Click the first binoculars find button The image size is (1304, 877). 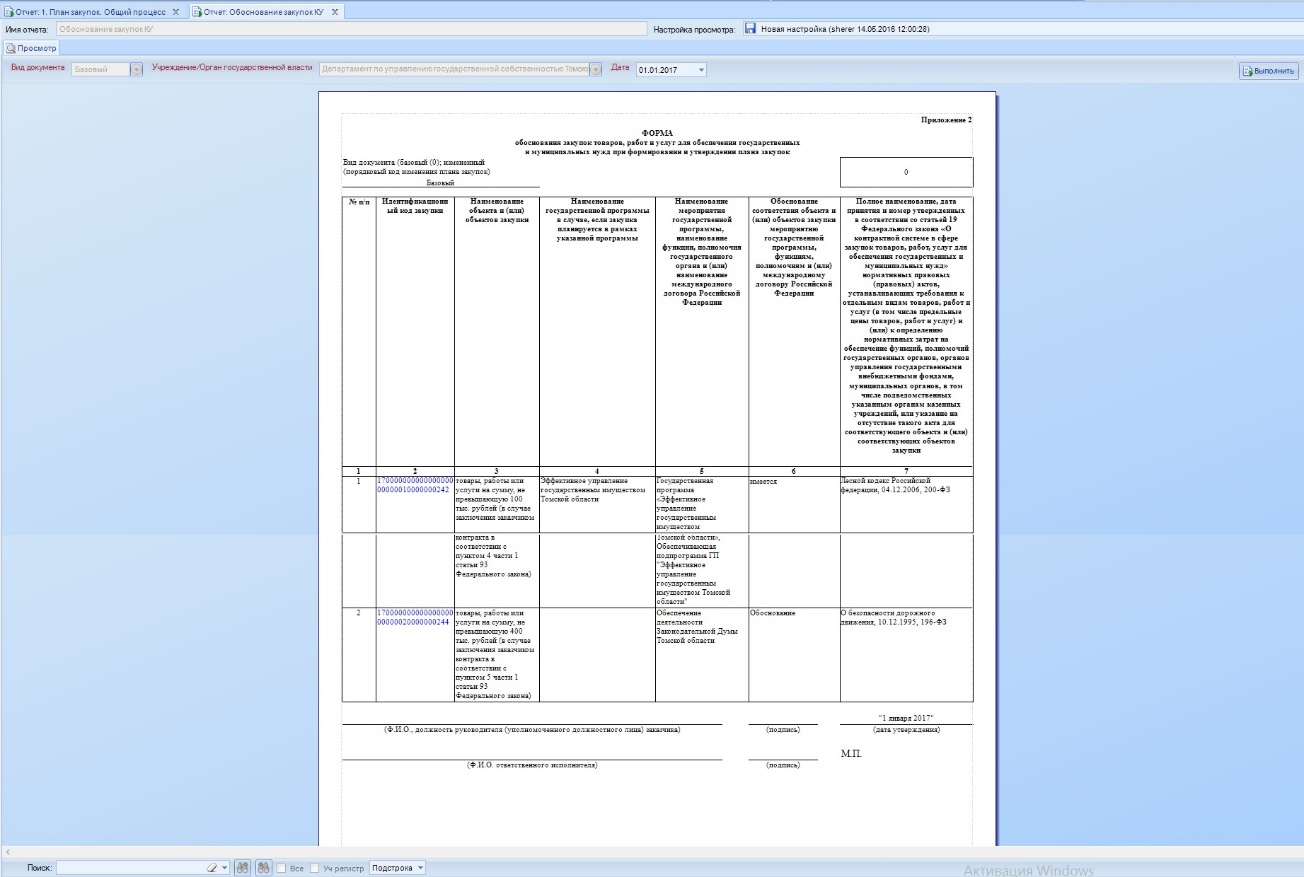point(244,867)
